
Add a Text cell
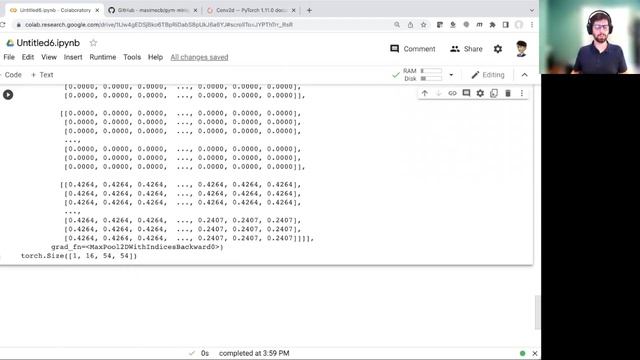tap(42, 75)
